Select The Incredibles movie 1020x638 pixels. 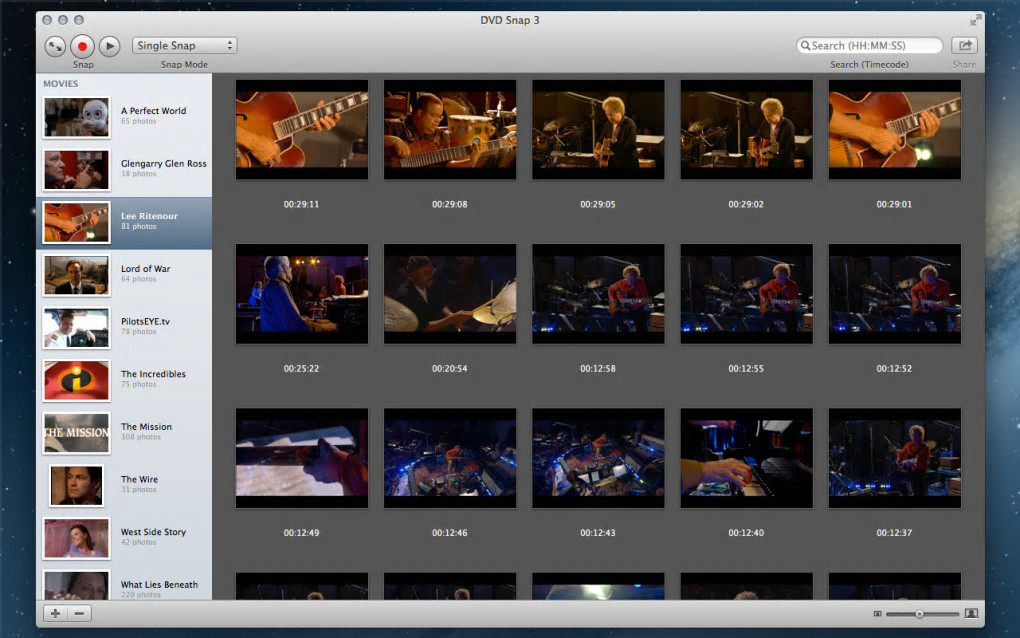click(124, 381)
